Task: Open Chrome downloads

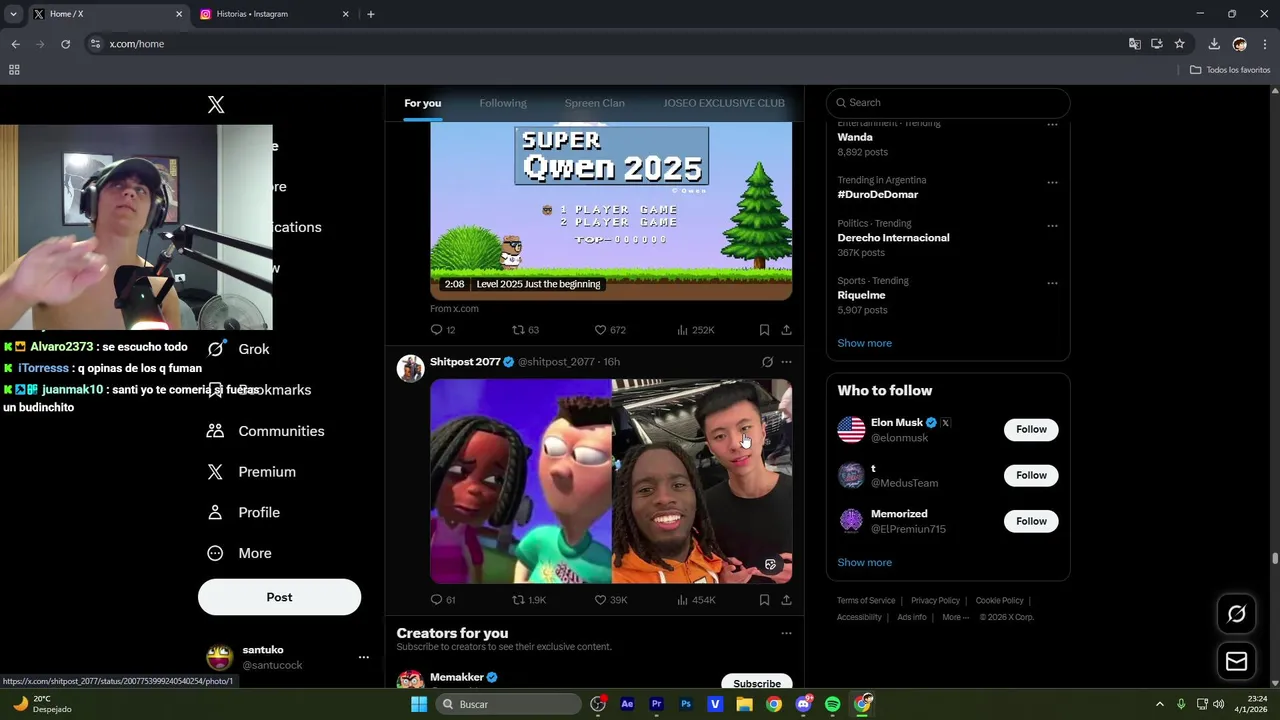Action: point(1213,44)
